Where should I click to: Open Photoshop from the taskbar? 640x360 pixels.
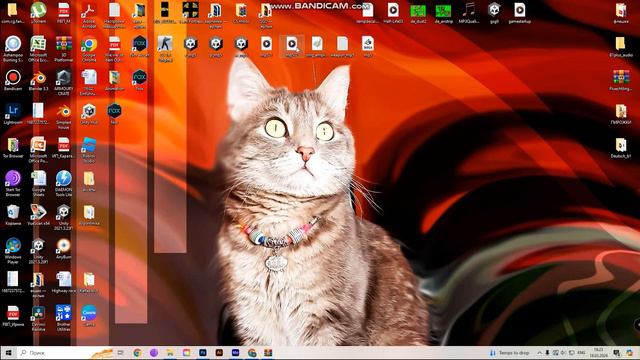203,353
